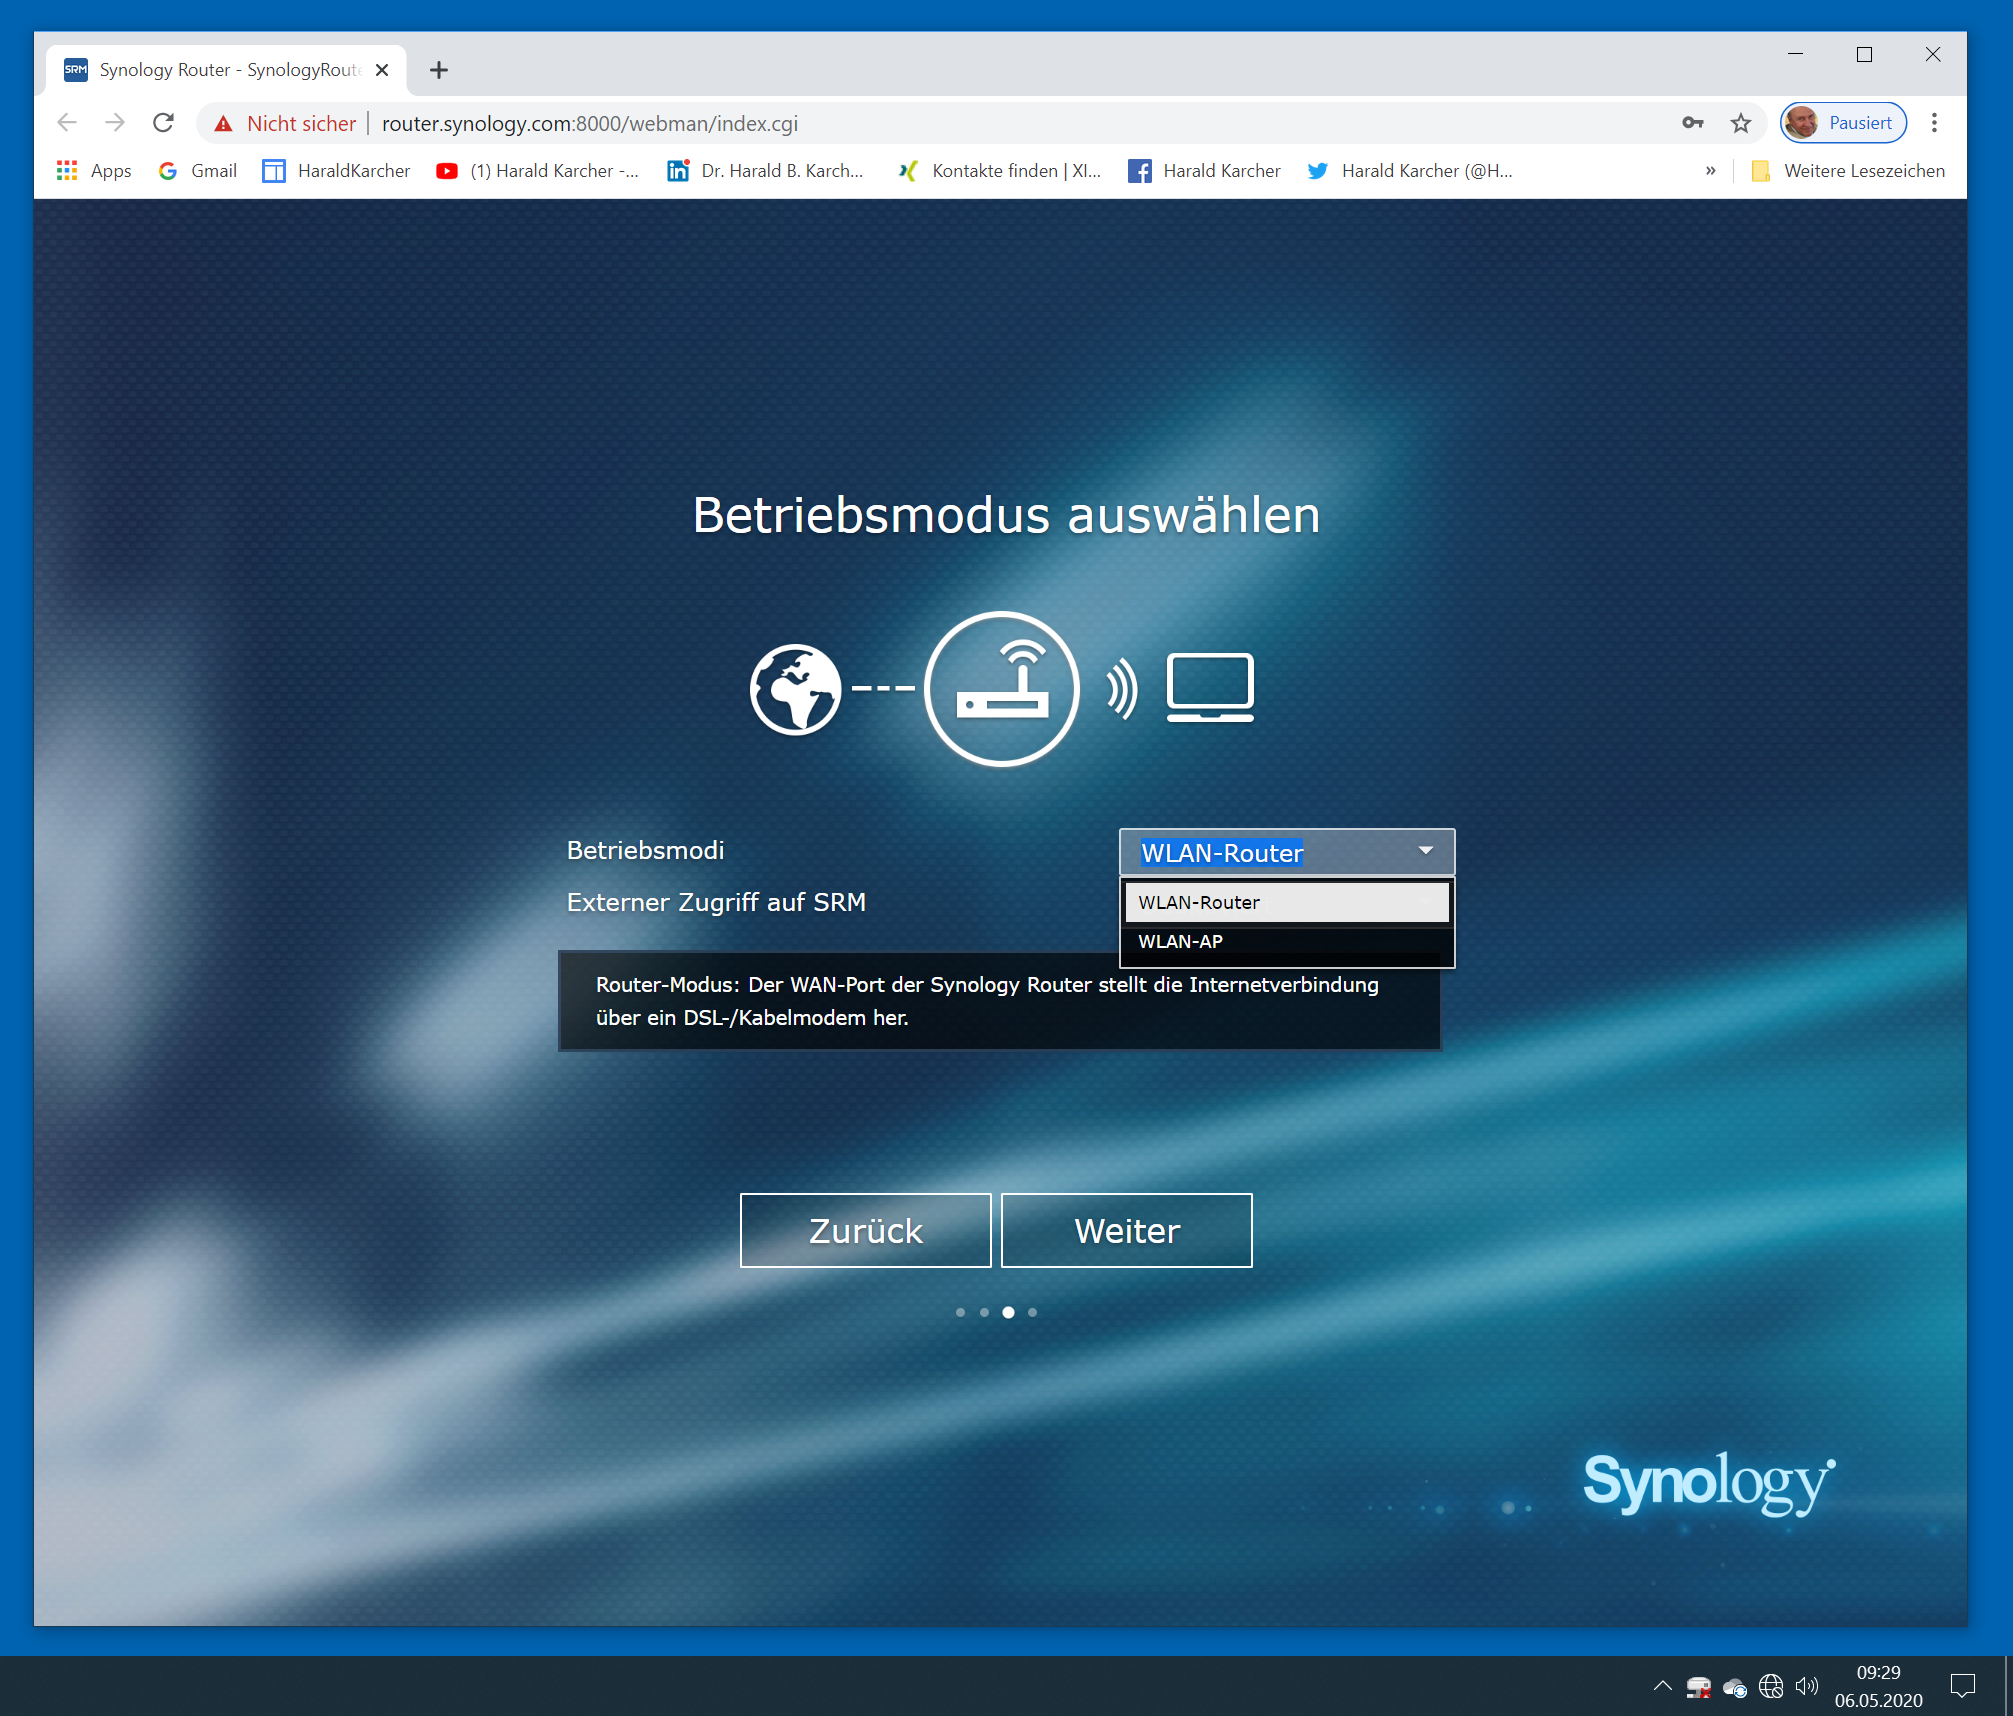Click the volume icon in the system tray
The height and width of the screenshot is (1716, 2013).
tap(1806, 1687)
